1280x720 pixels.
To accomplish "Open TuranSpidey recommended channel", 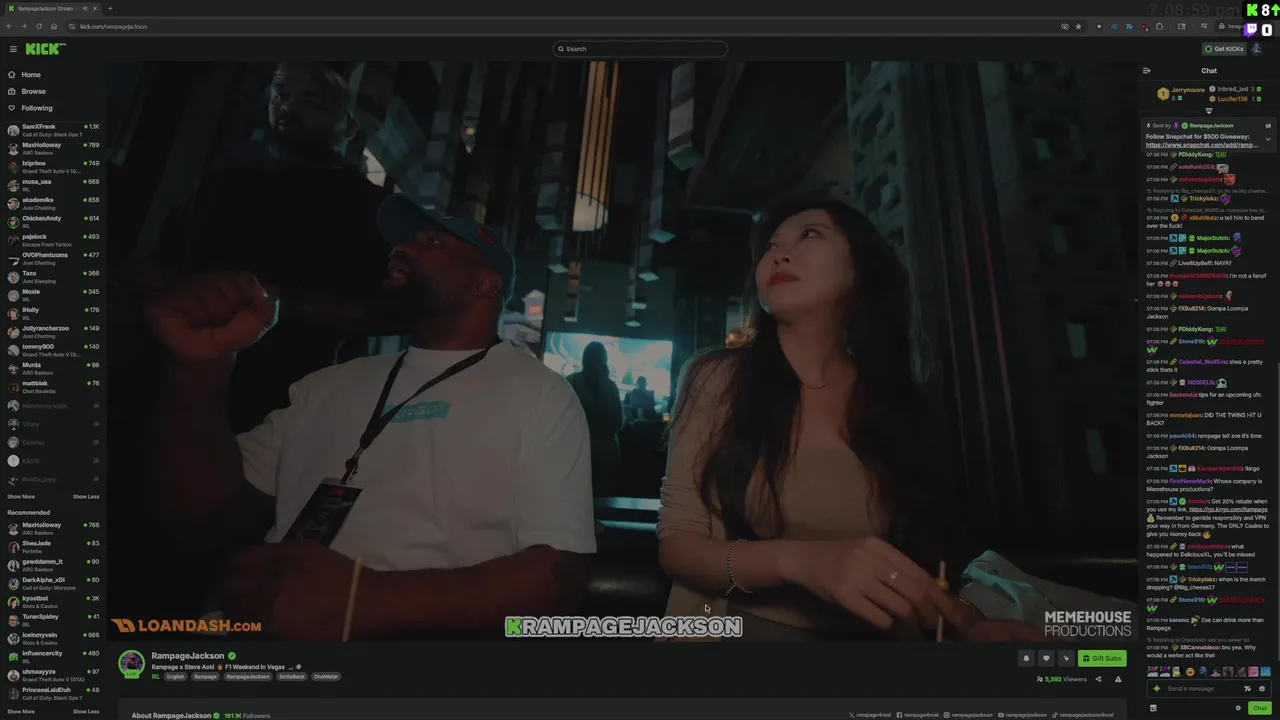I will (52, 620).
